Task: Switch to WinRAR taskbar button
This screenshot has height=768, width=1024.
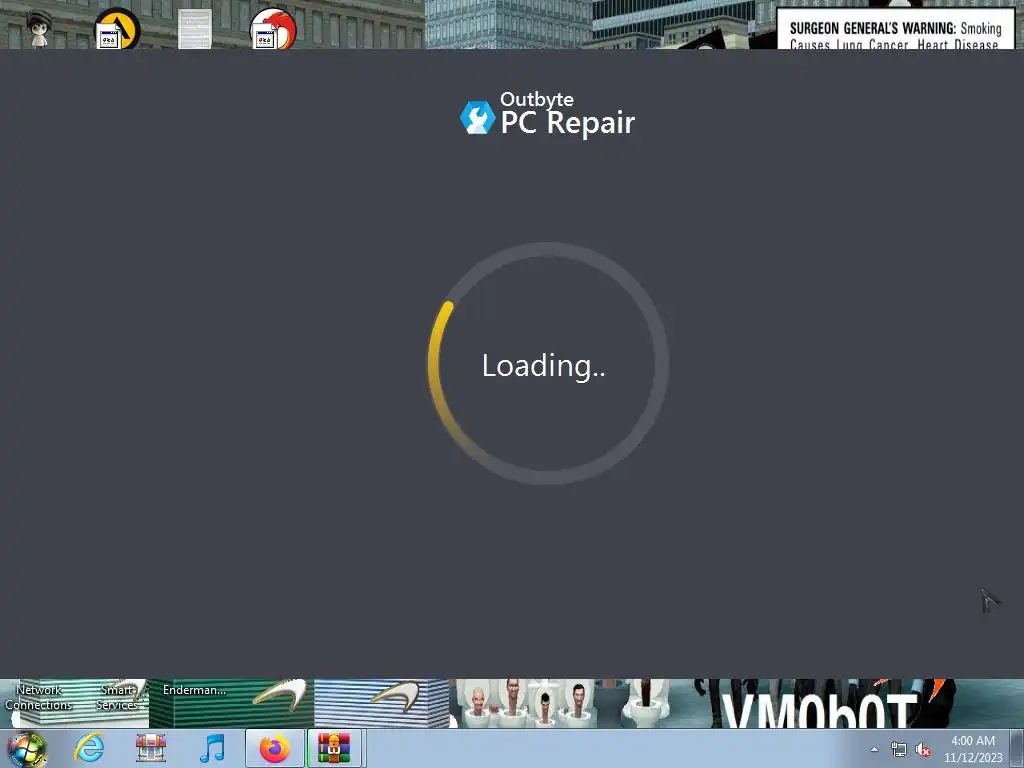Action: [x=334, y=748]
